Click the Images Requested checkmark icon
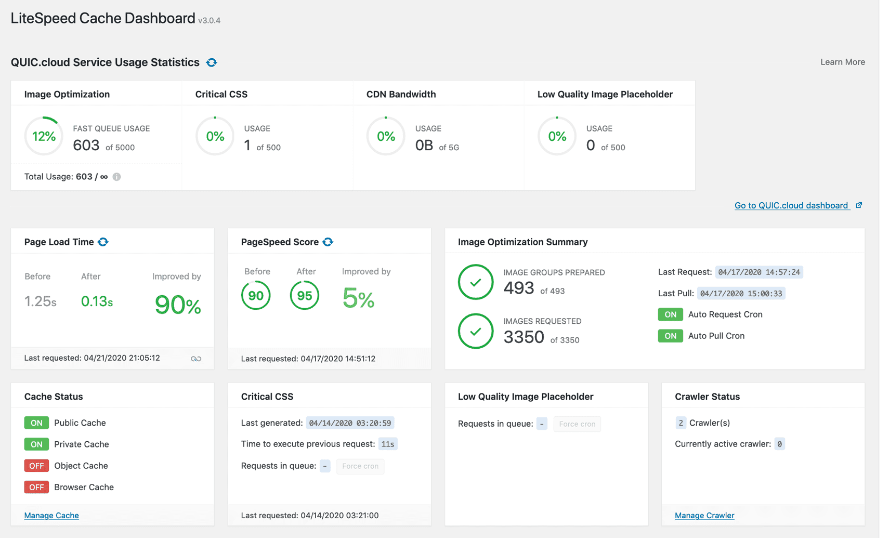Screen dimensions: 880x538 coord(476,331)
